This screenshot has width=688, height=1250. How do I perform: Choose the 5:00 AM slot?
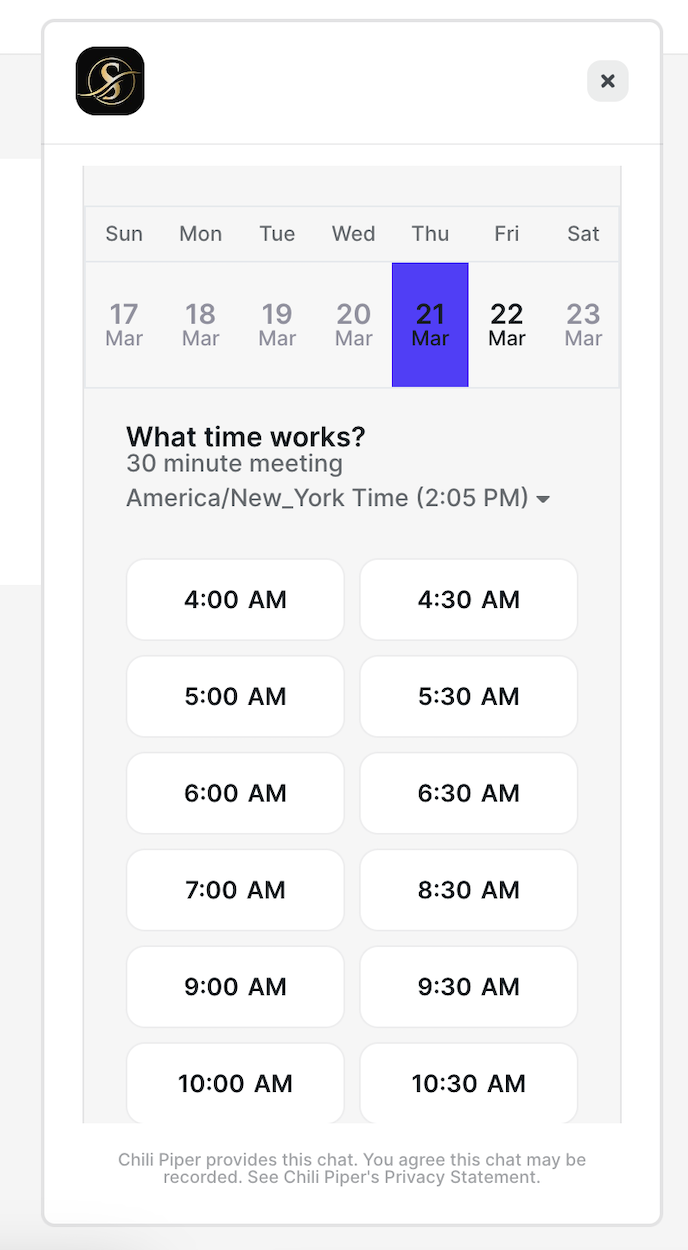pyautogui.click(x=235, y=697)
